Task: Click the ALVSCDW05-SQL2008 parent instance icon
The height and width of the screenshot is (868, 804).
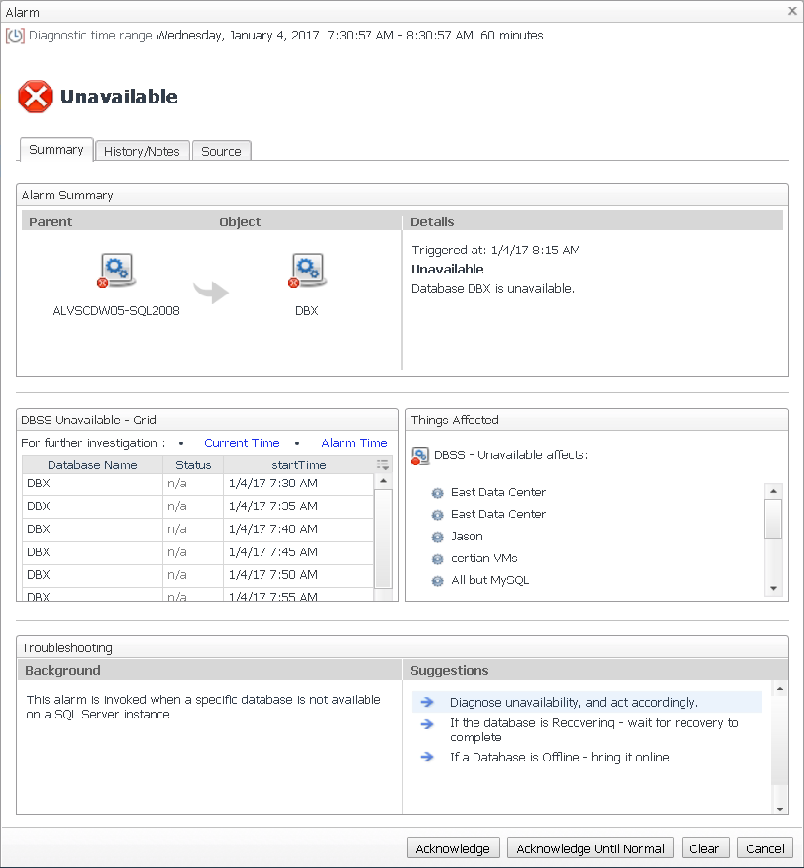Action: tap(116, 270)
